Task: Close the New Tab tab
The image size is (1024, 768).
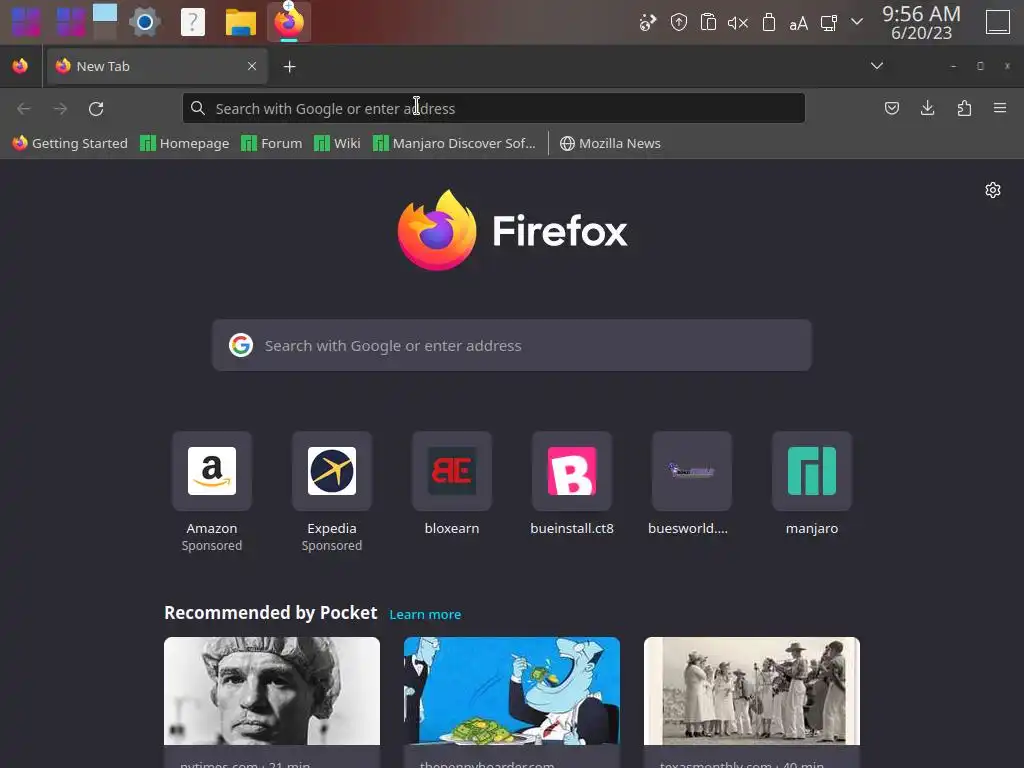Action: pyautogui.click(x=252, y=66)
